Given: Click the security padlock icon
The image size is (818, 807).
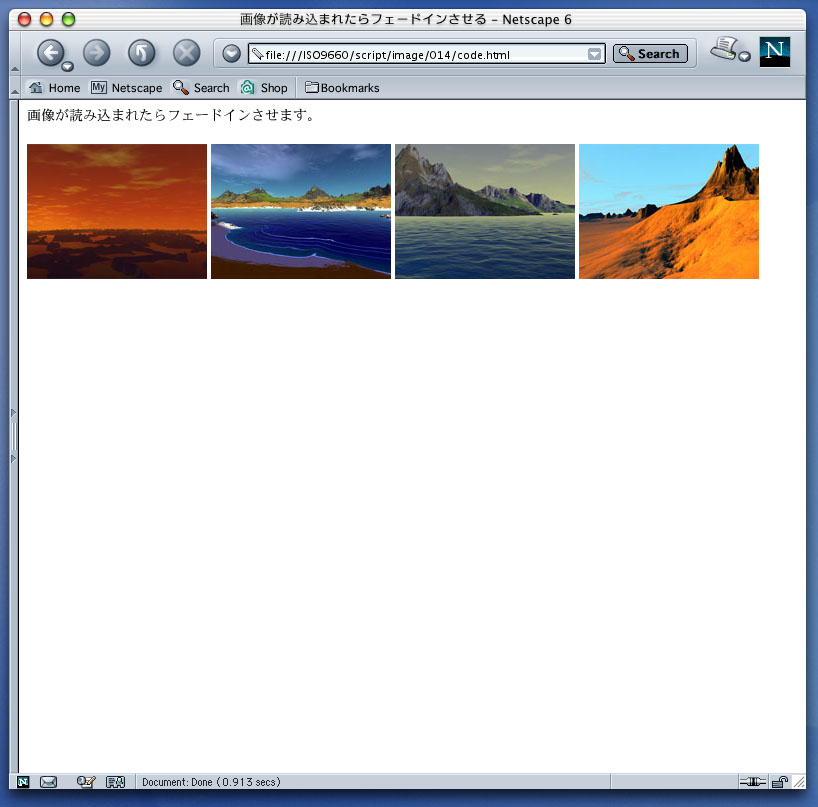Looking at the screenshot, I should [x=779, y=781].
